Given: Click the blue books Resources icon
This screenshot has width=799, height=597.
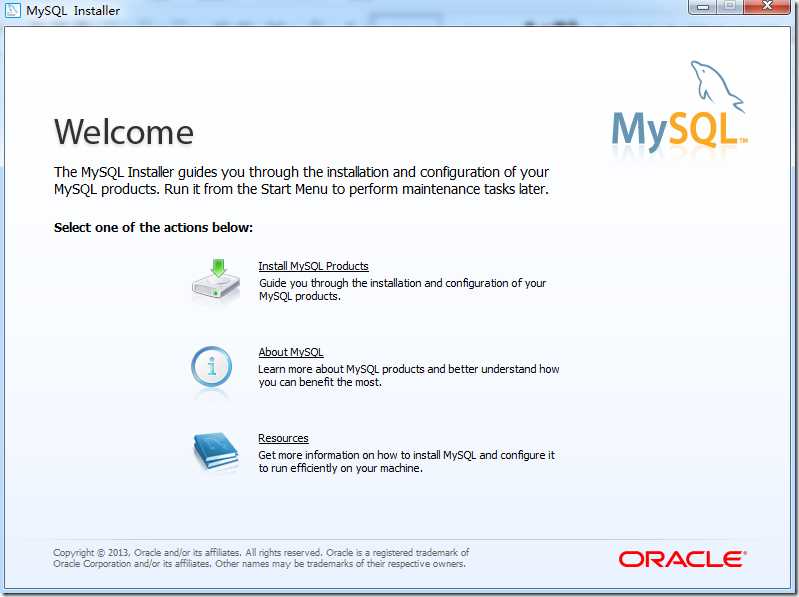Looking at the screenshot, I should (216, 451).
